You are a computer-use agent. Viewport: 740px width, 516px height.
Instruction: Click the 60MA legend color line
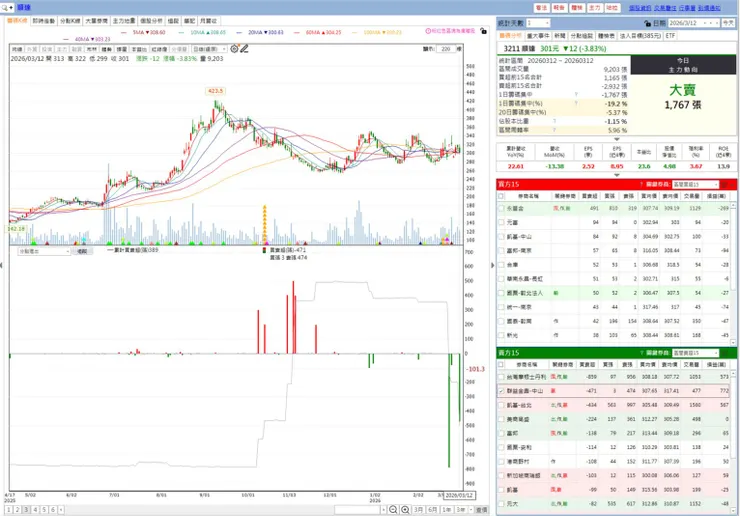[x=296, y=33]
